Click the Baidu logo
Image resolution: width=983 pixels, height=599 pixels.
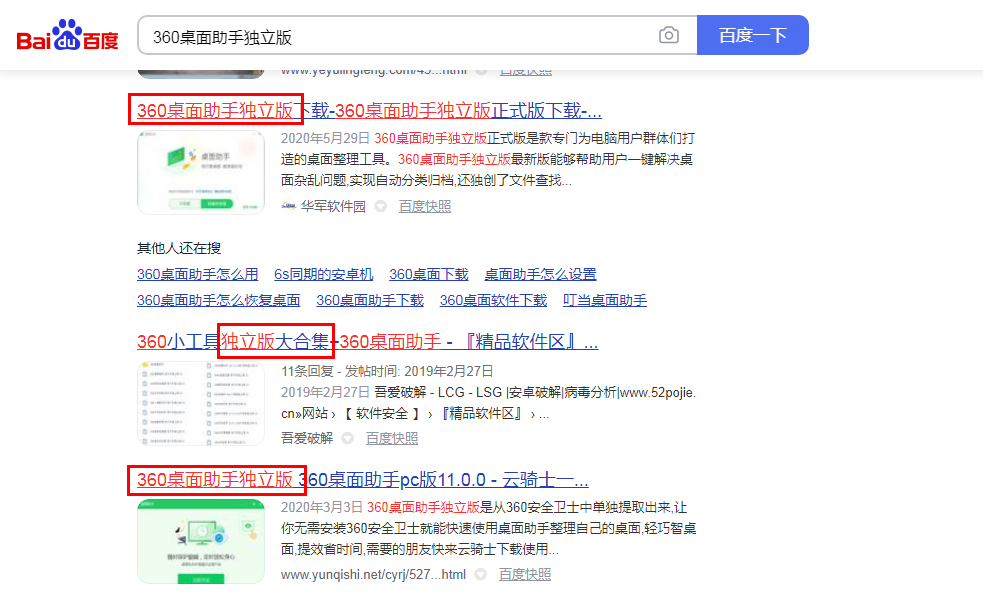tap(67, 35)
